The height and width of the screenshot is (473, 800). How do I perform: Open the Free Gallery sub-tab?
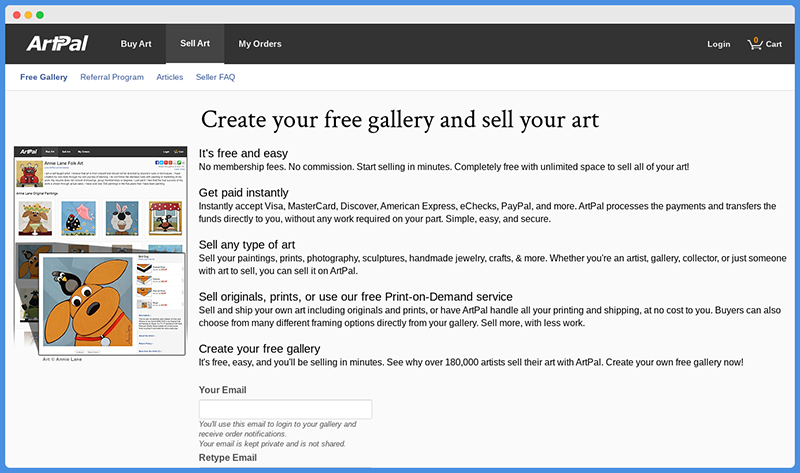coord(44,77)
